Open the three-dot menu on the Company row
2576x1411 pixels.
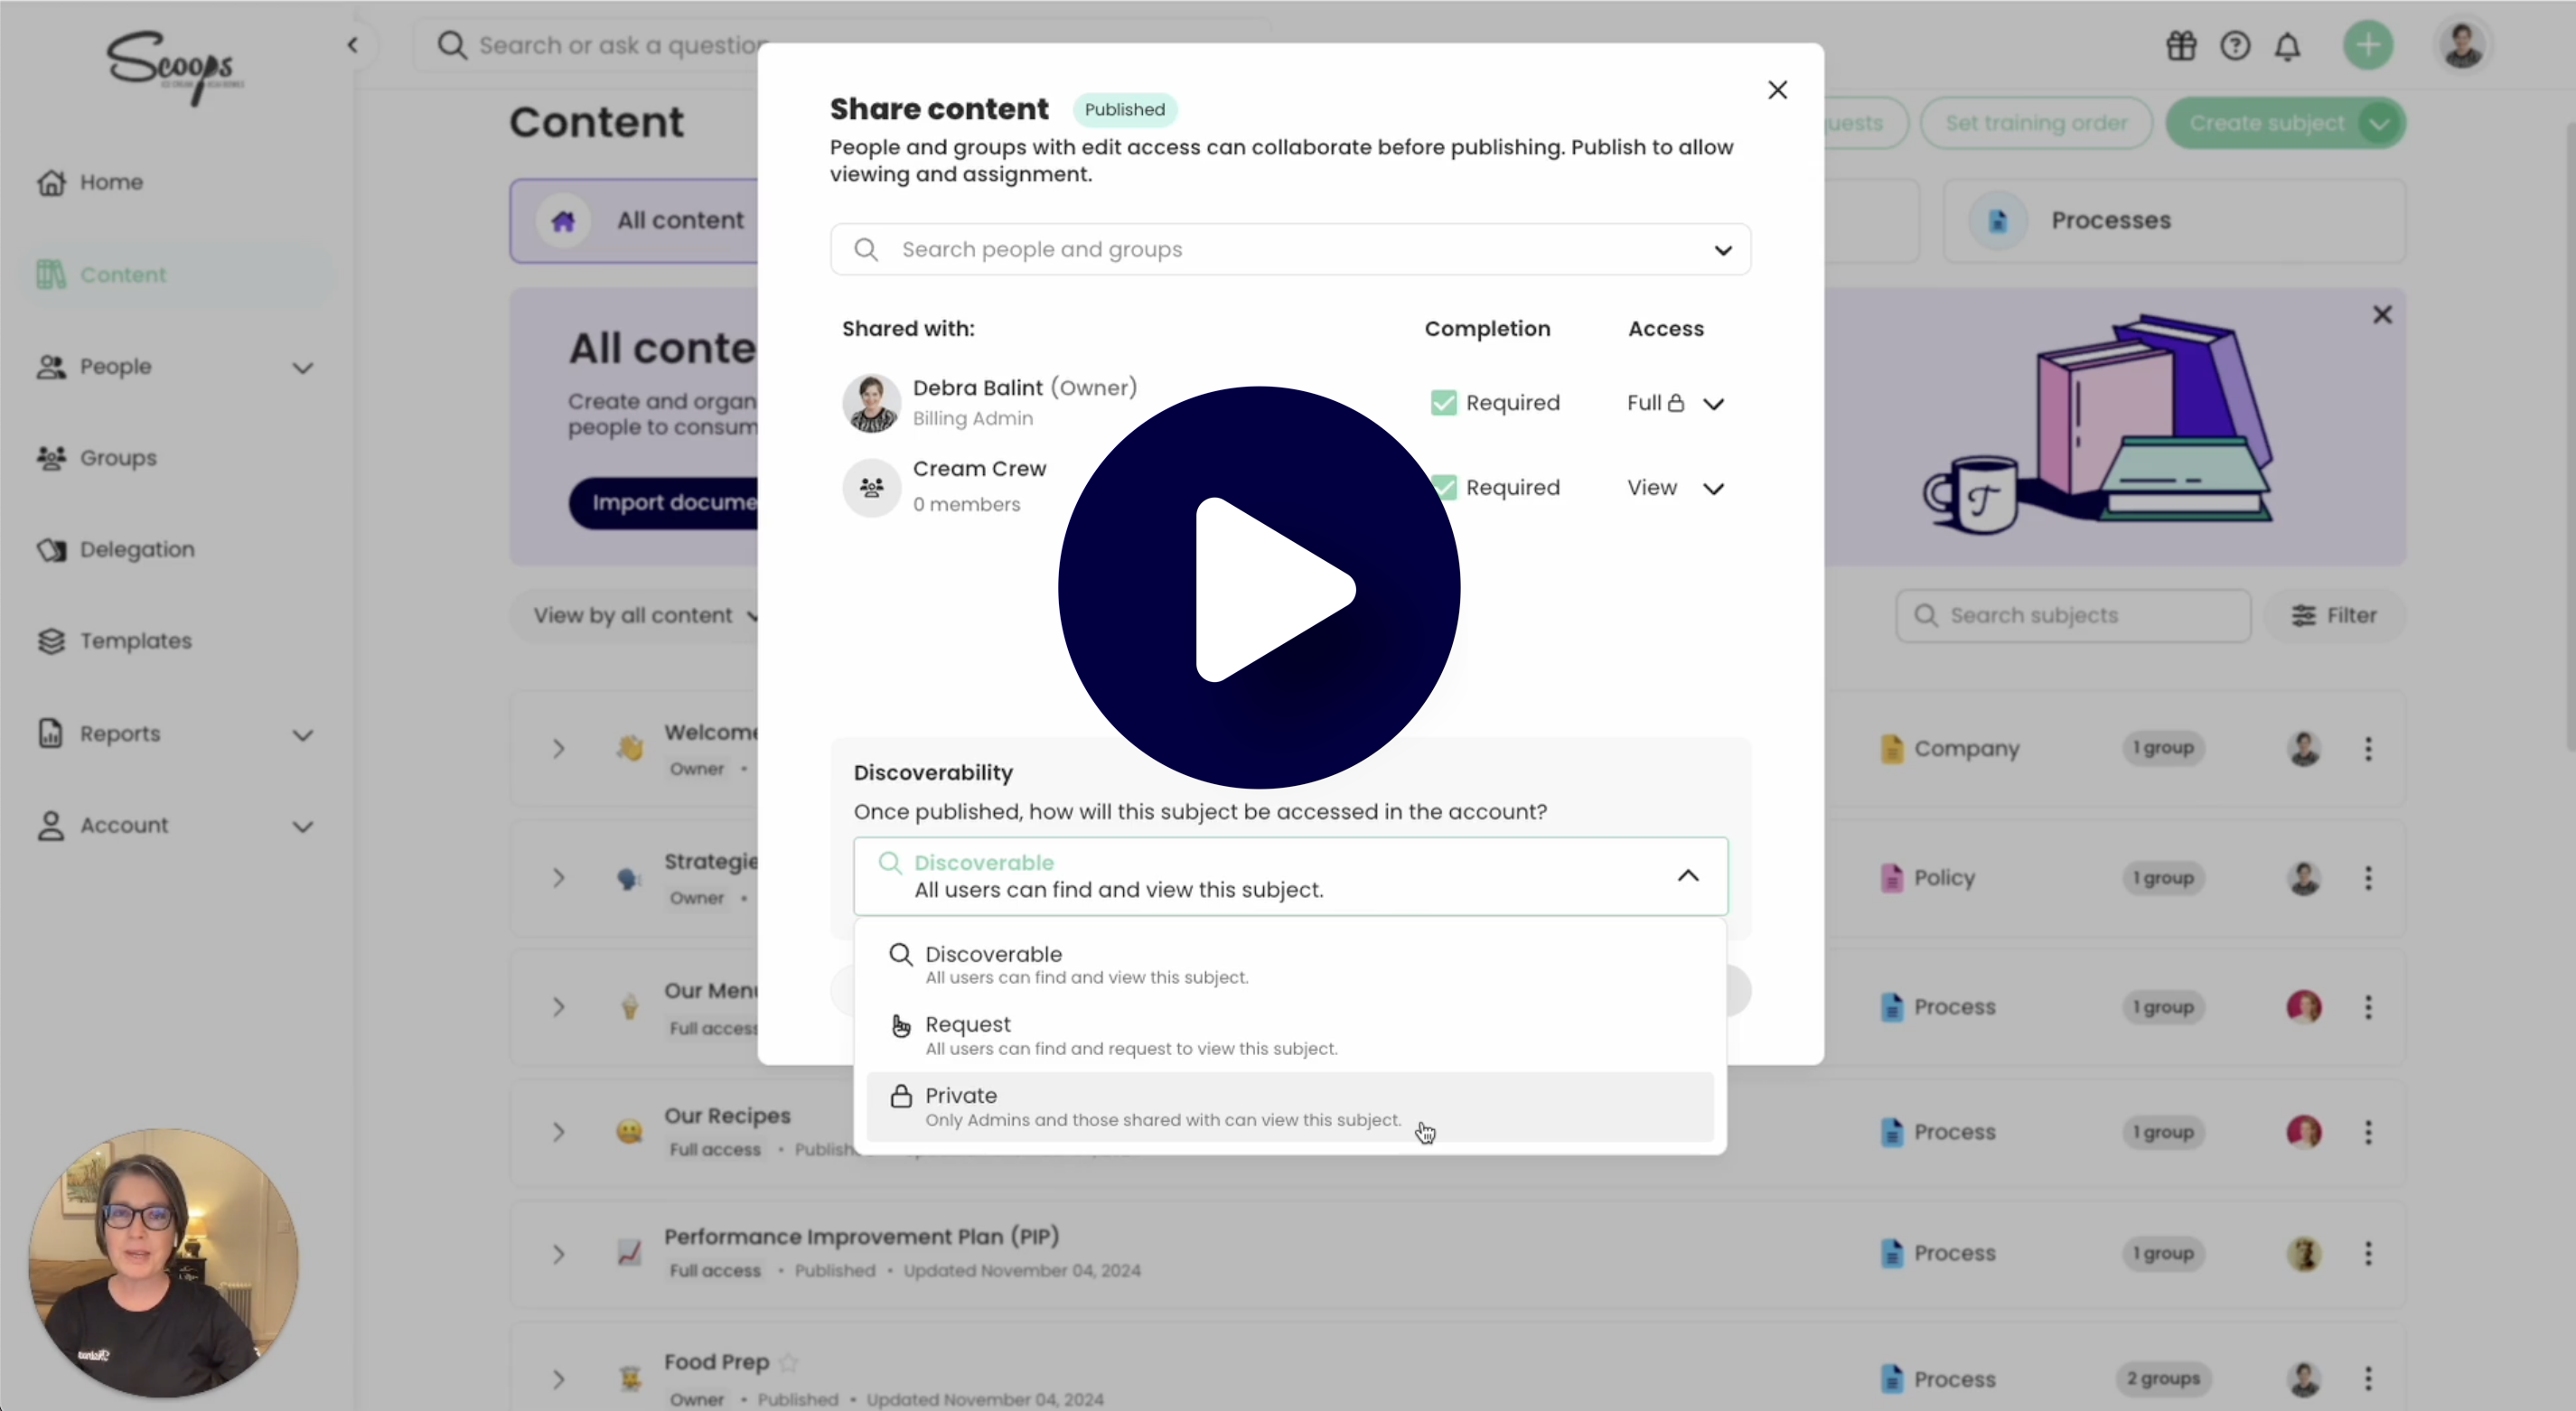coord(2369,748)
